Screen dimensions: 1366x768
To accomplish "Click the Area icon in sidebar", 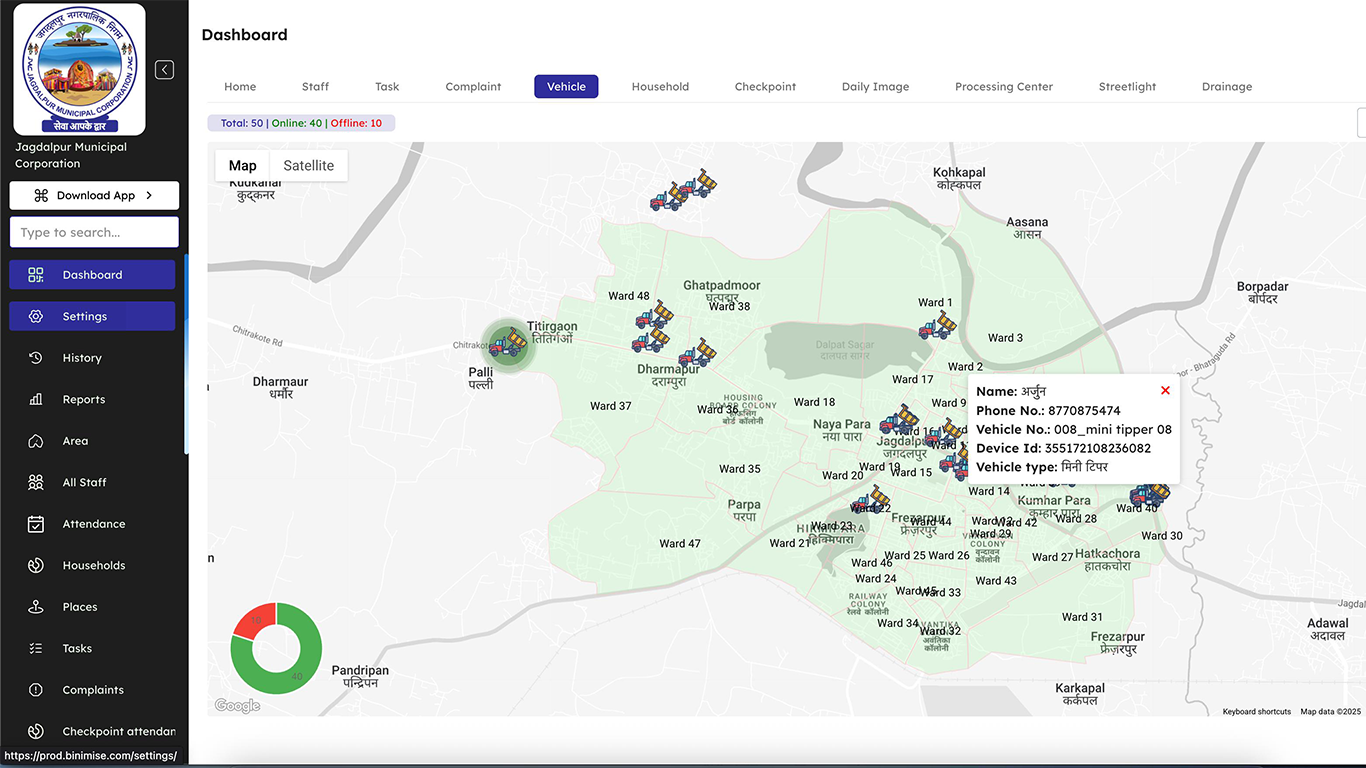I will pyautogui.click(x=36, y=441).
